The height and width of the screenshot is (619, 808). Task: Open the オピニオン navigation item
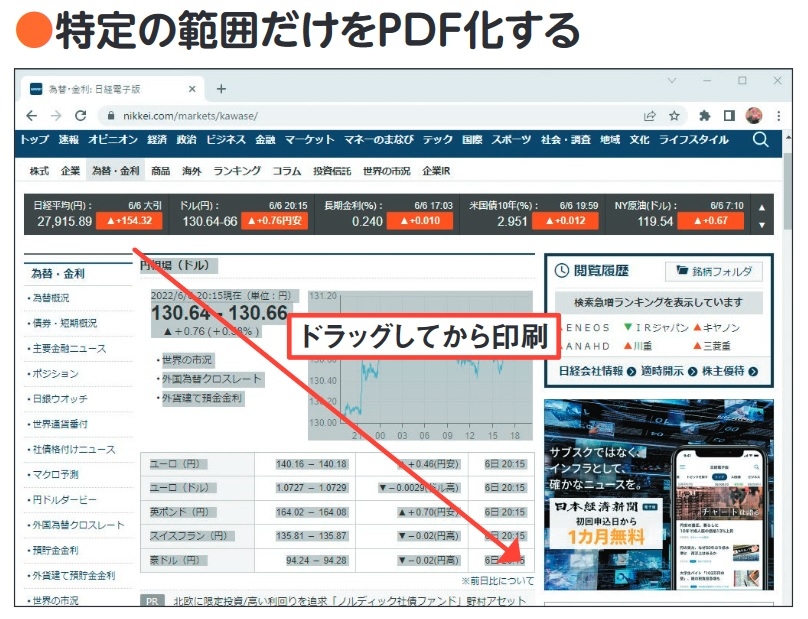coord(113,140)
